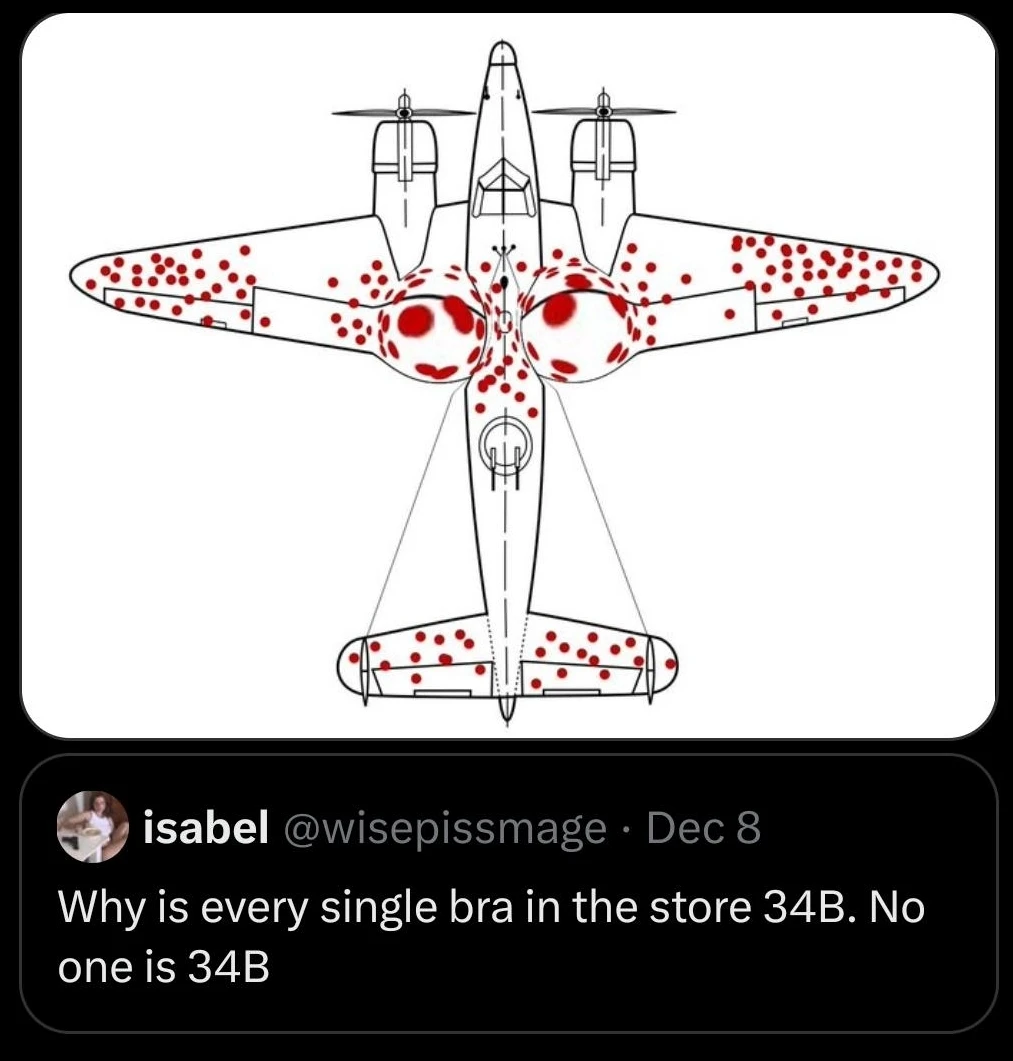Viewport: 1013px width, 1061px height.
Task: Click the @wisepissmage handle
Action: coord(448,827)
